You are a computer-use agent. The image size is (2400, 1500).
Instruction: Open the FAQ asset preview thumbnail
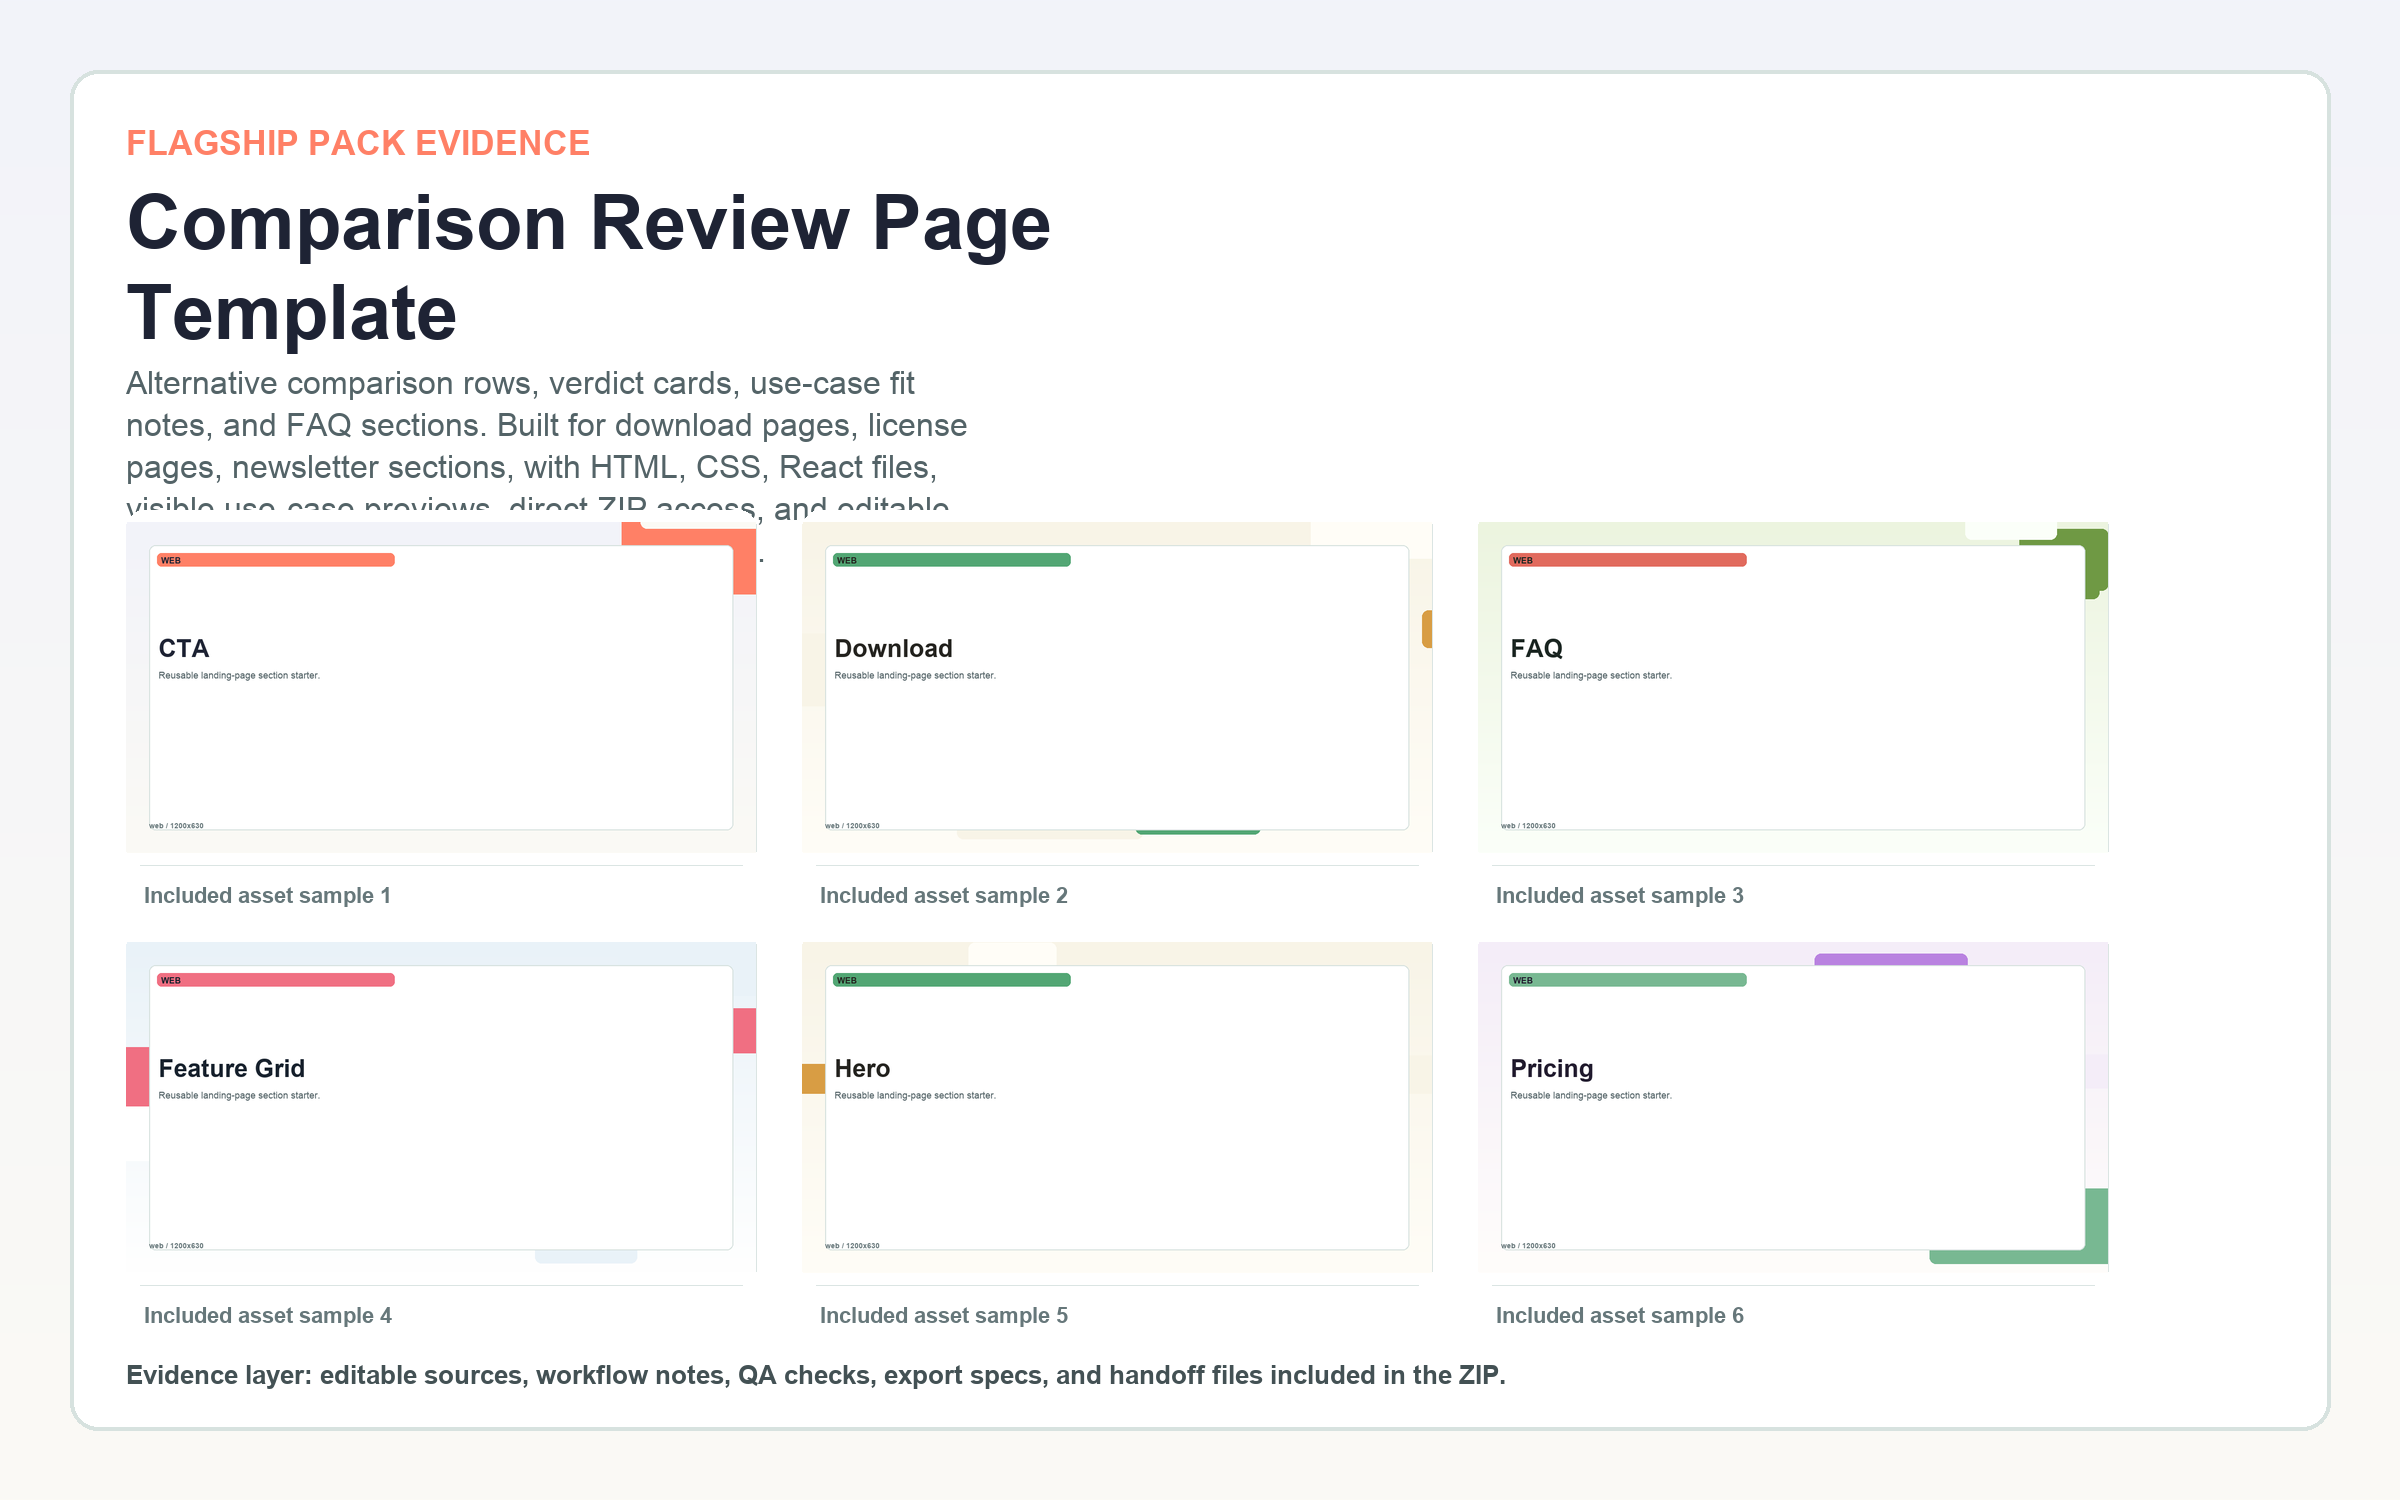pyautogui.click(x=1793, y=687)
